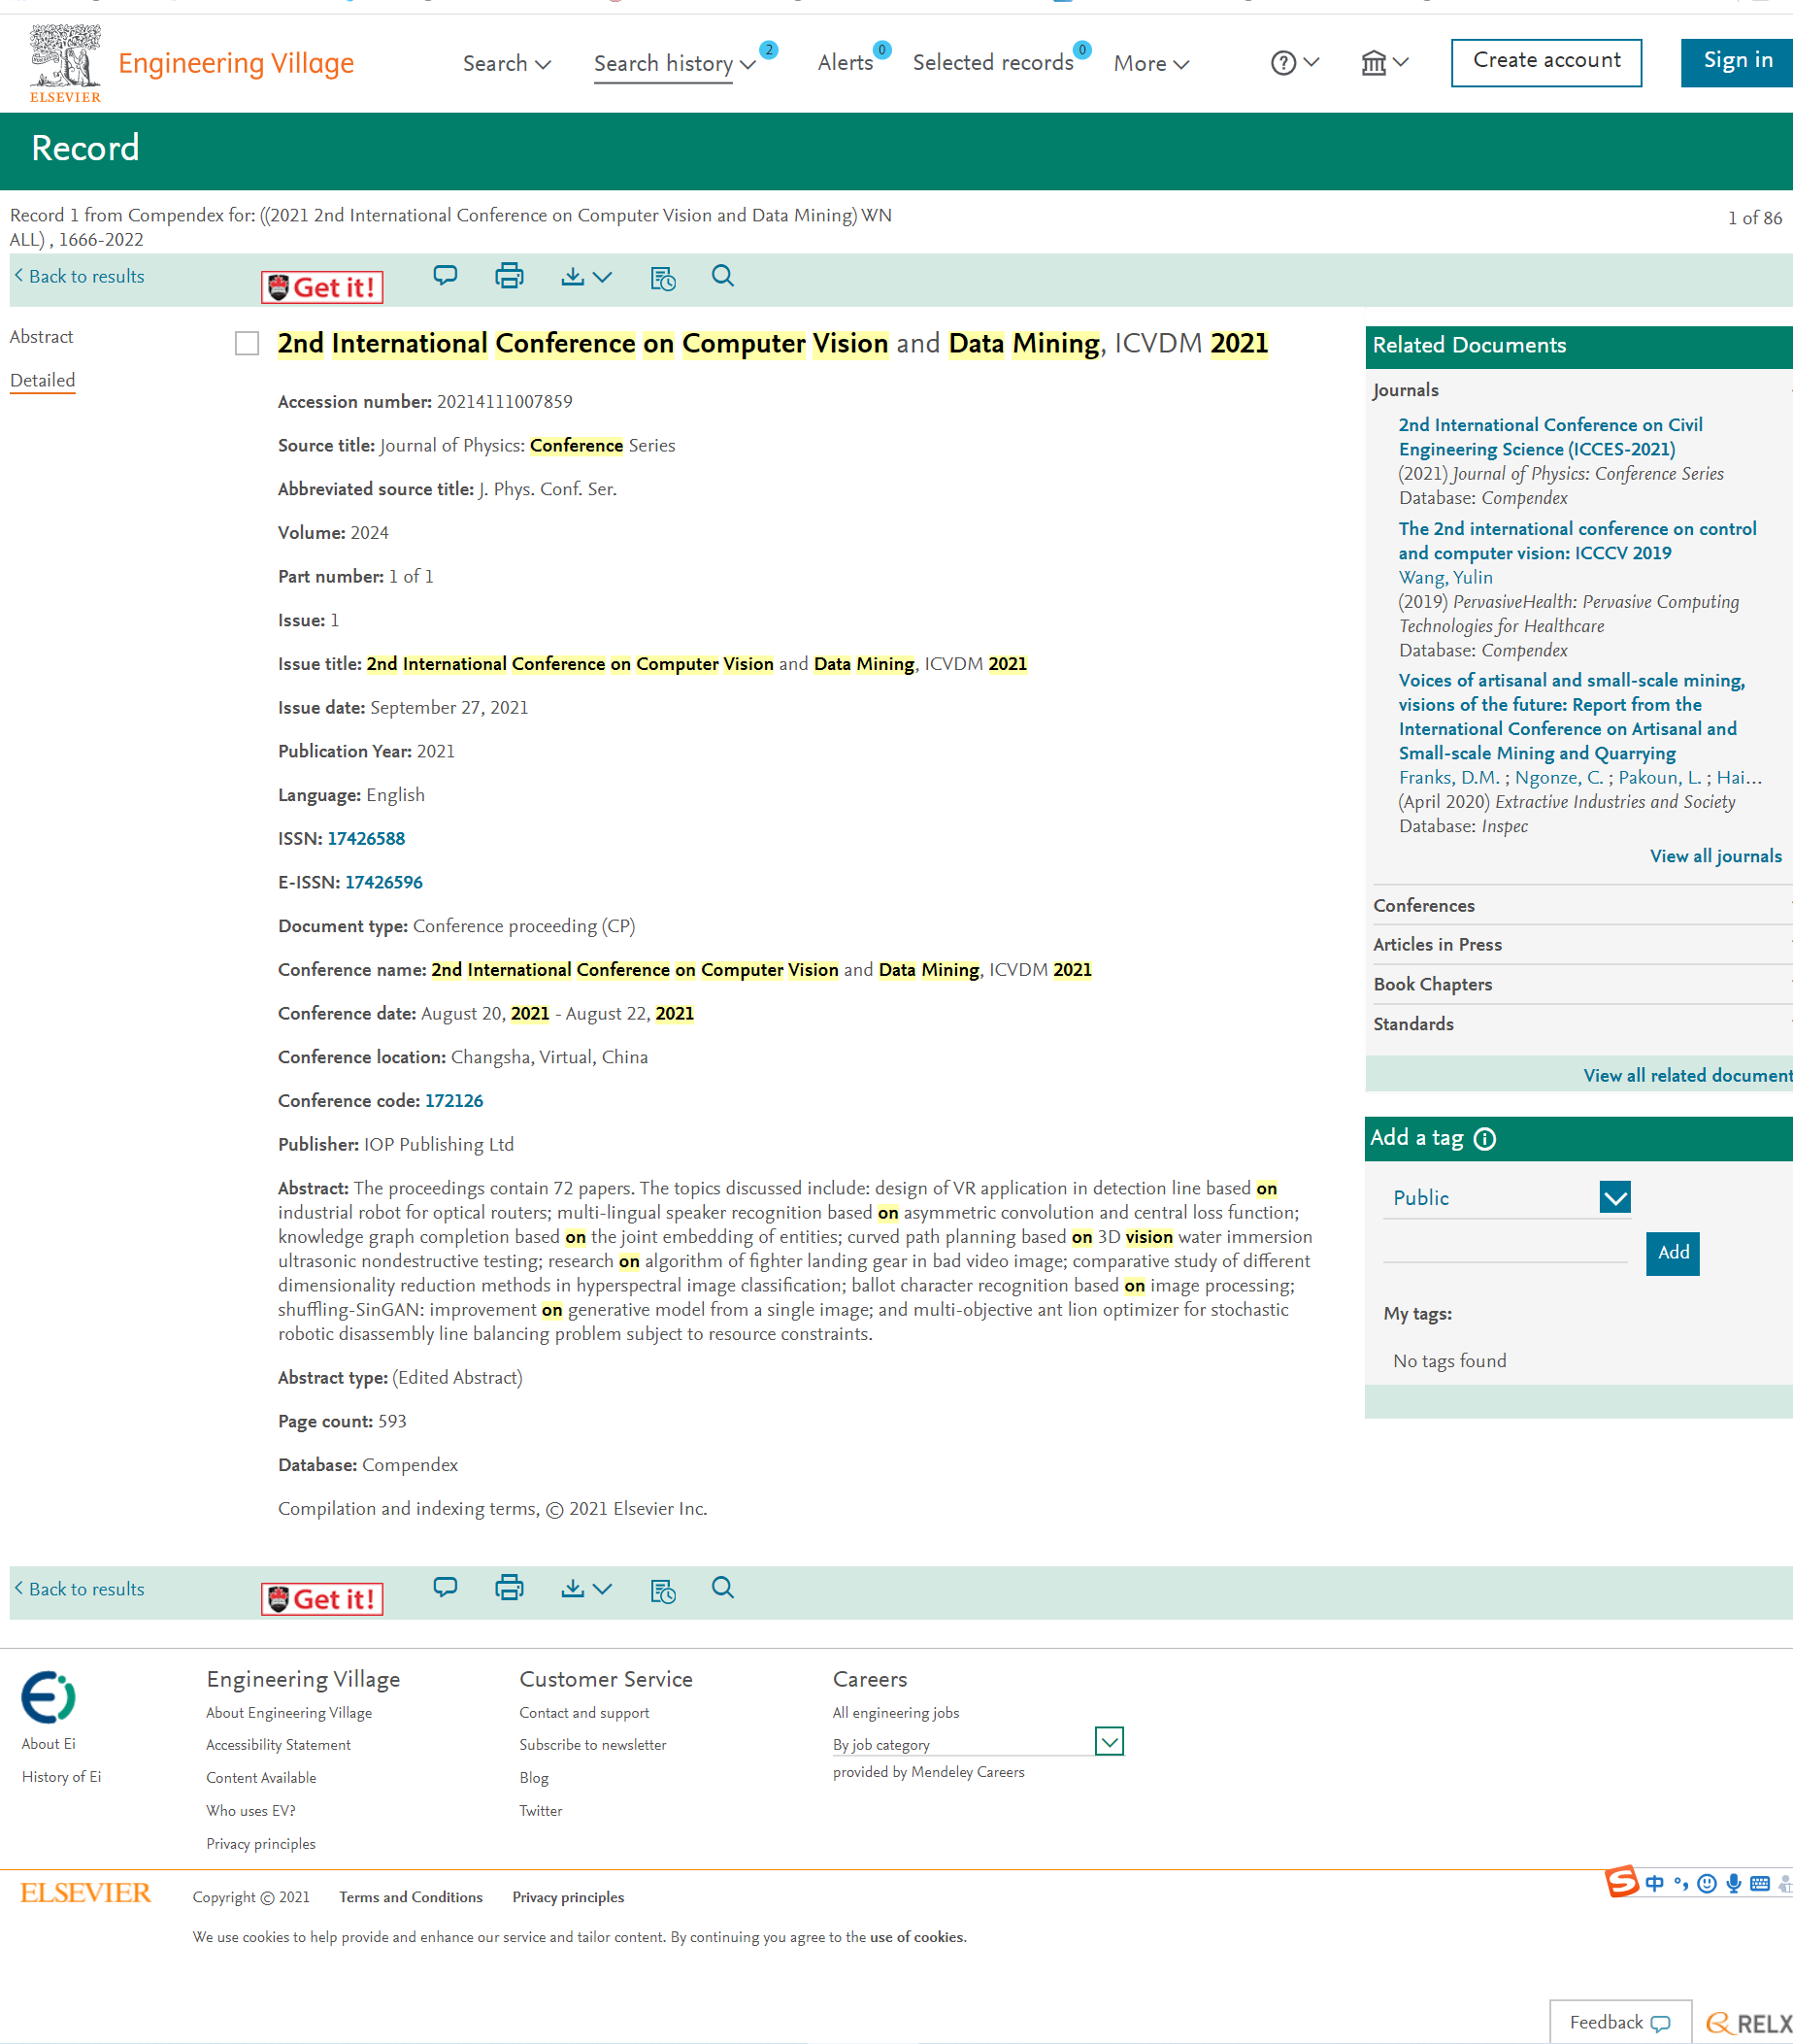Click the top search magnifier icon

(x=723, y=276)
